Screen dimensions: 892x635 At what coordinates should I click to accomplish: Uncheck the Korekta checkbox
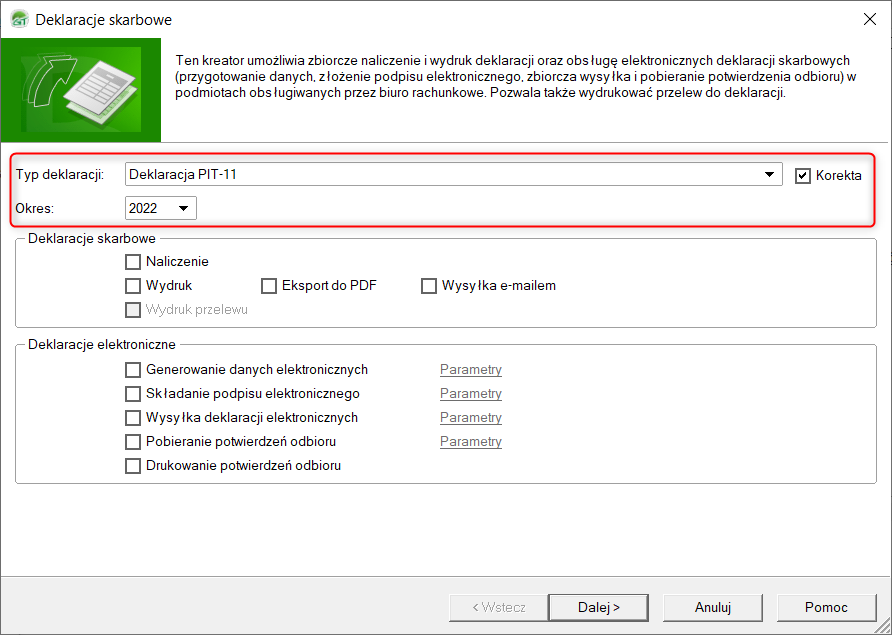click(x=803, y=176)
